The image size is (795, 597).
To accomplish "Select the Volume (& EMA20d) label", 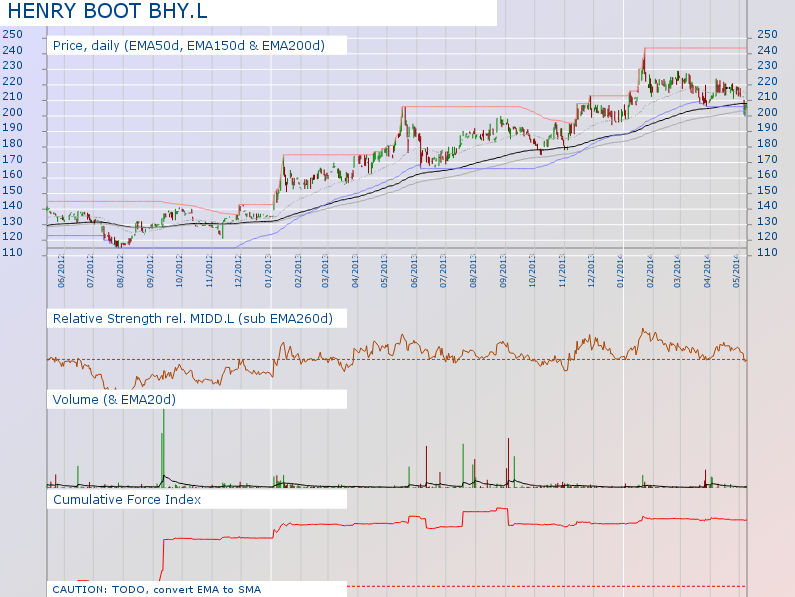I will (x=114, y=400).
